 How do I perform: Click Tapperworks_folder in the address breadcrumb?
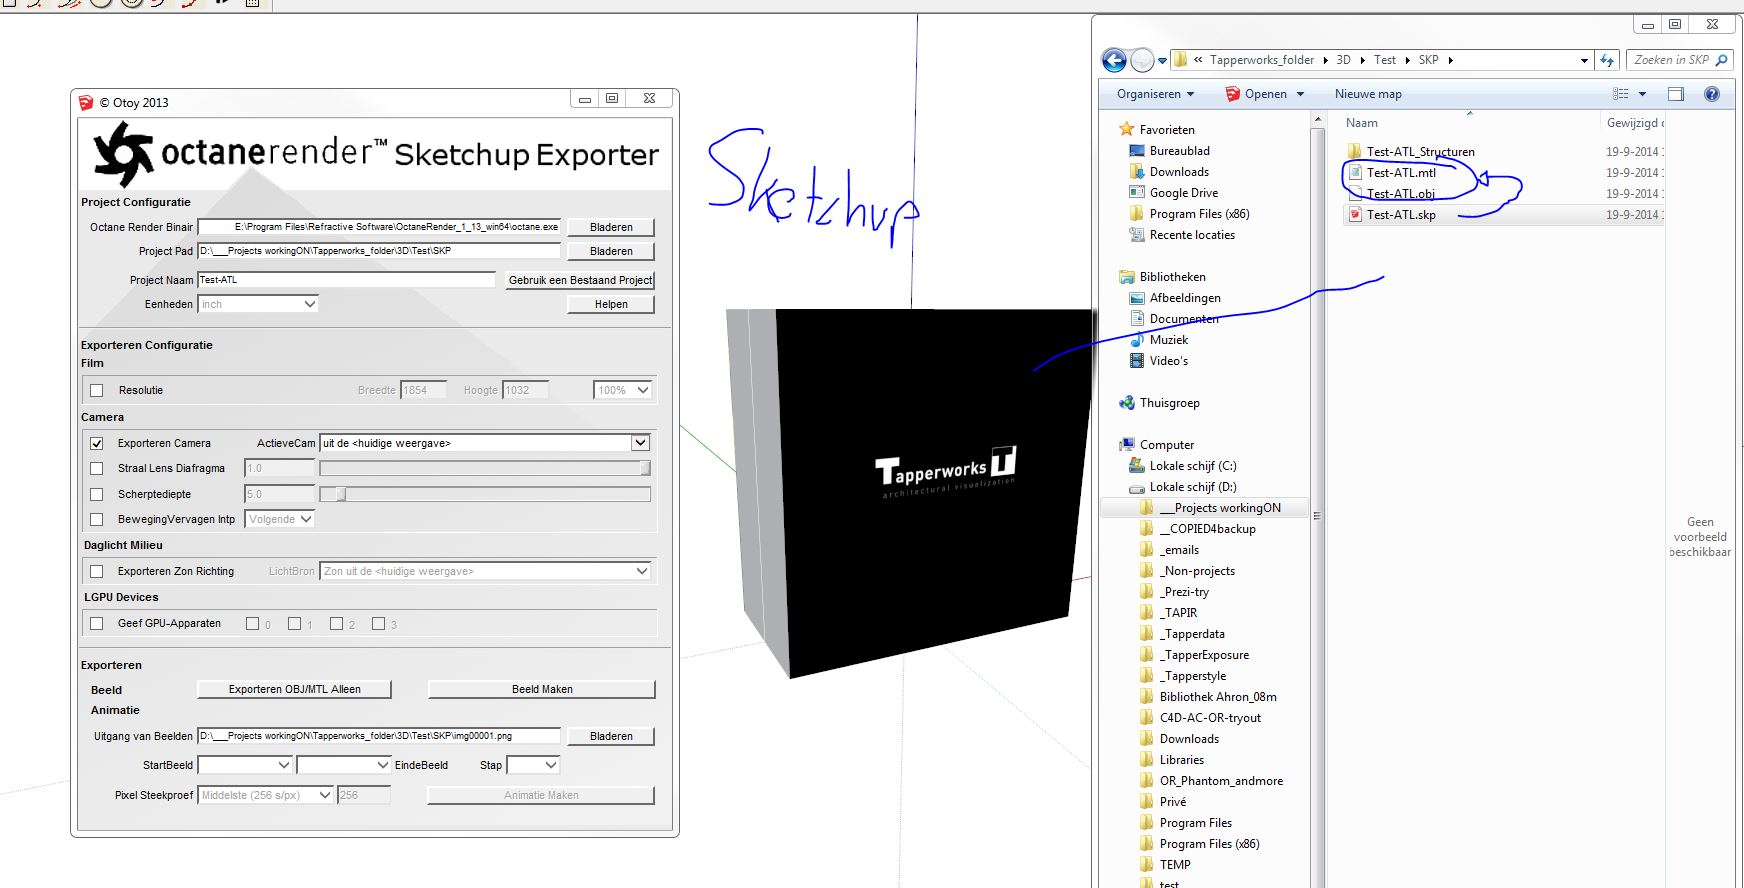[x=1262, y=60]
